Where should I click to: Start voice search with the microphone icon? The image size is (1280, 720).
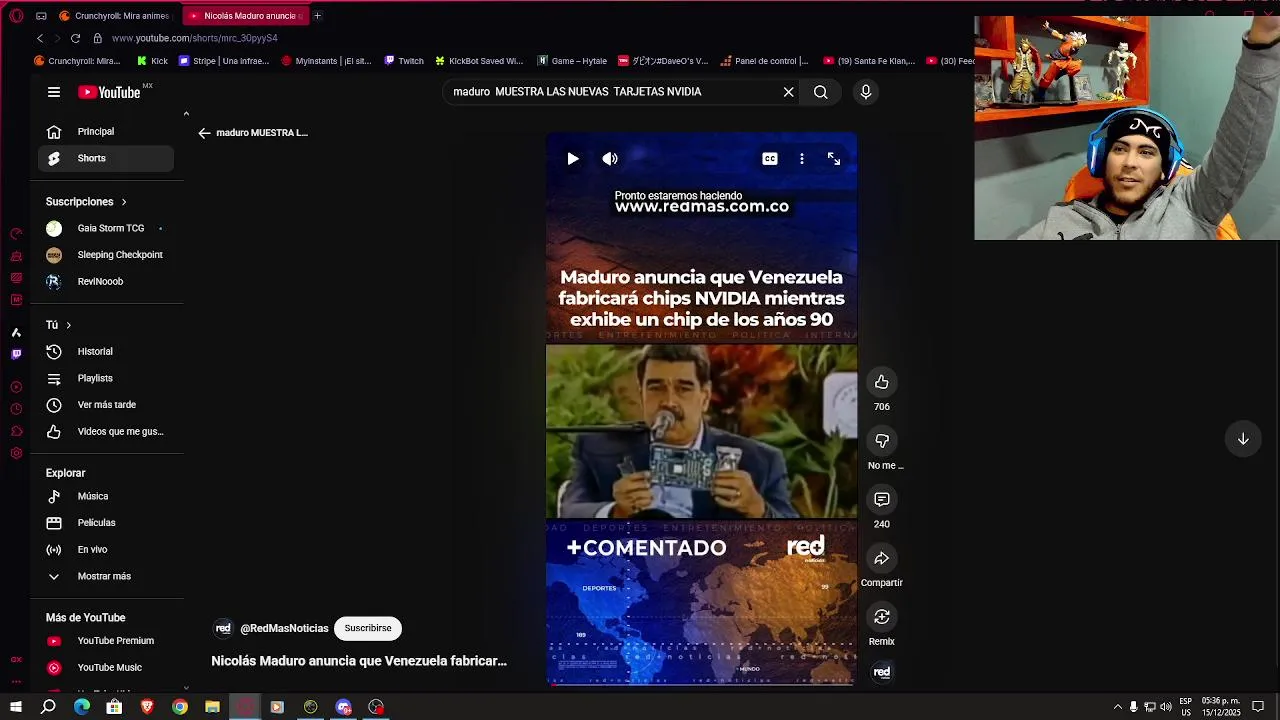[x=866, y=92]
